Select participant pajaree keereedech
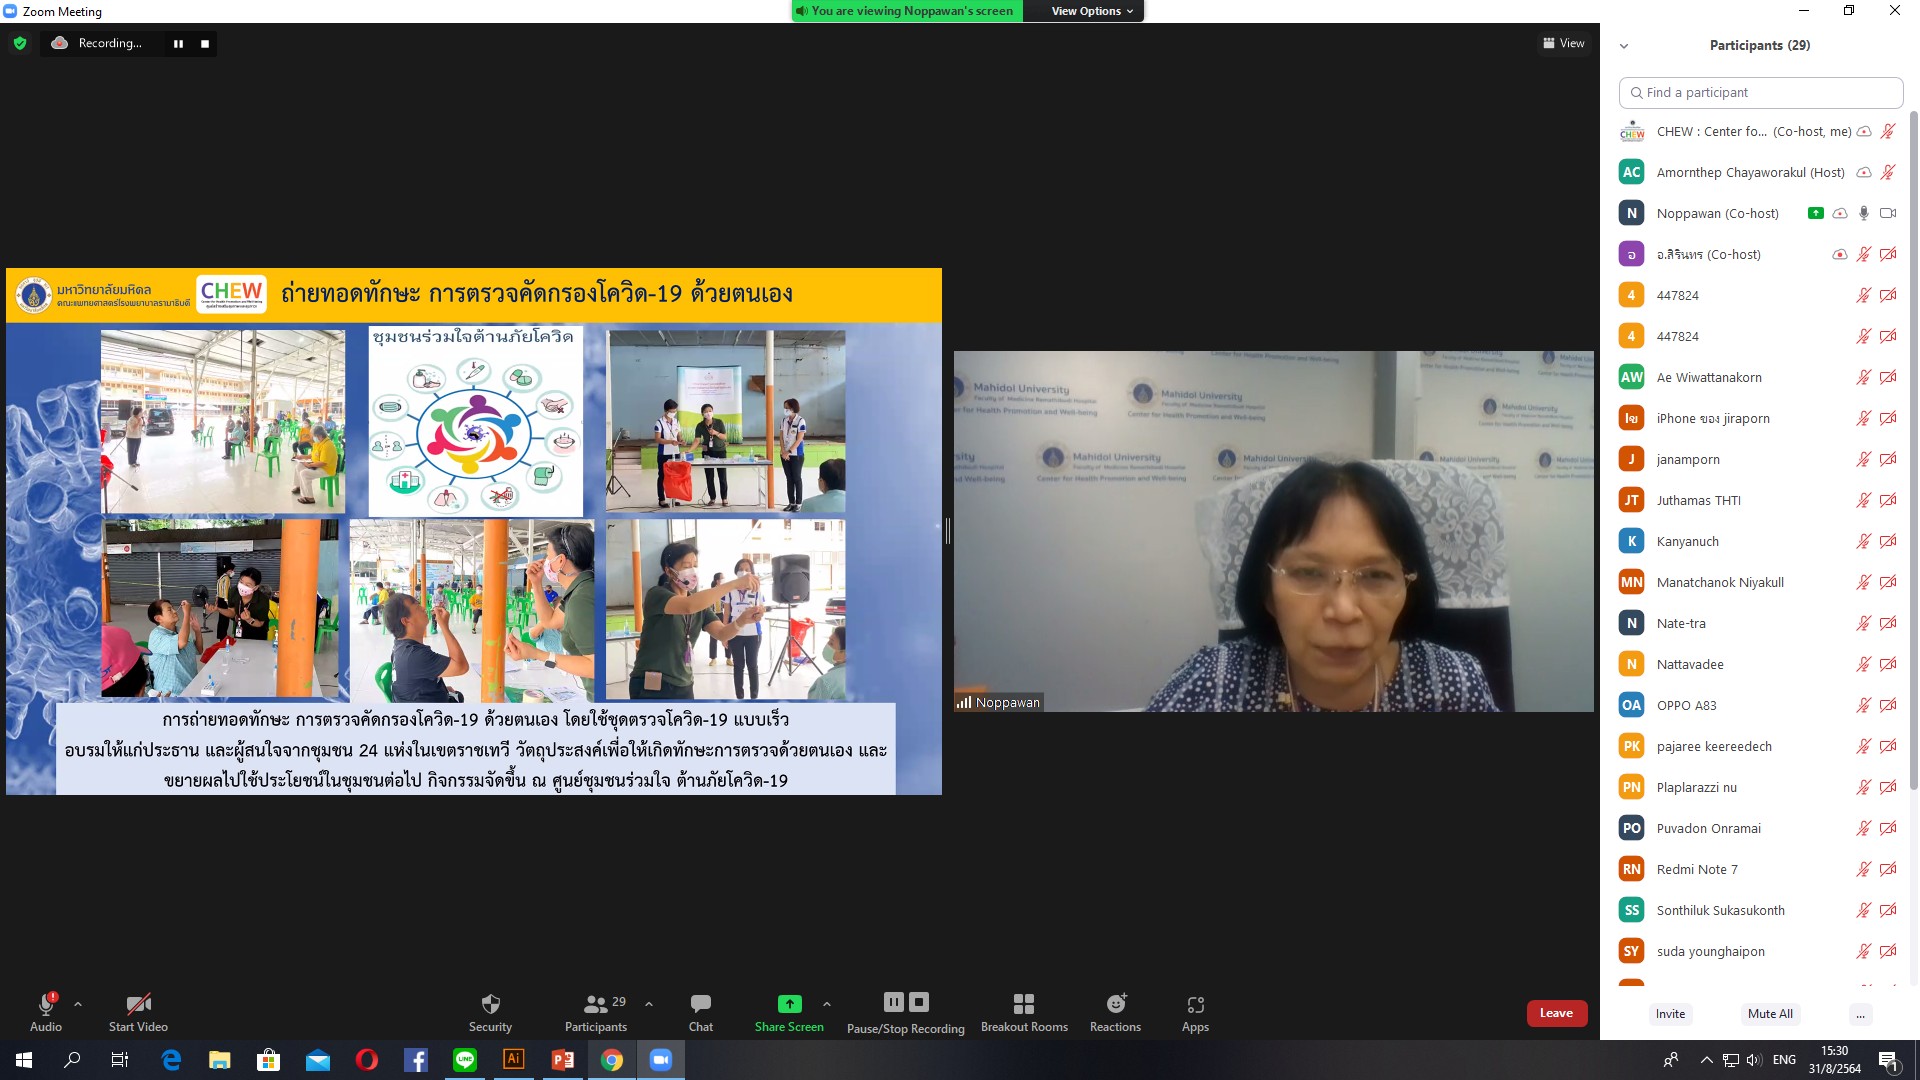 pyautogui.click(x=1758, y=746)
